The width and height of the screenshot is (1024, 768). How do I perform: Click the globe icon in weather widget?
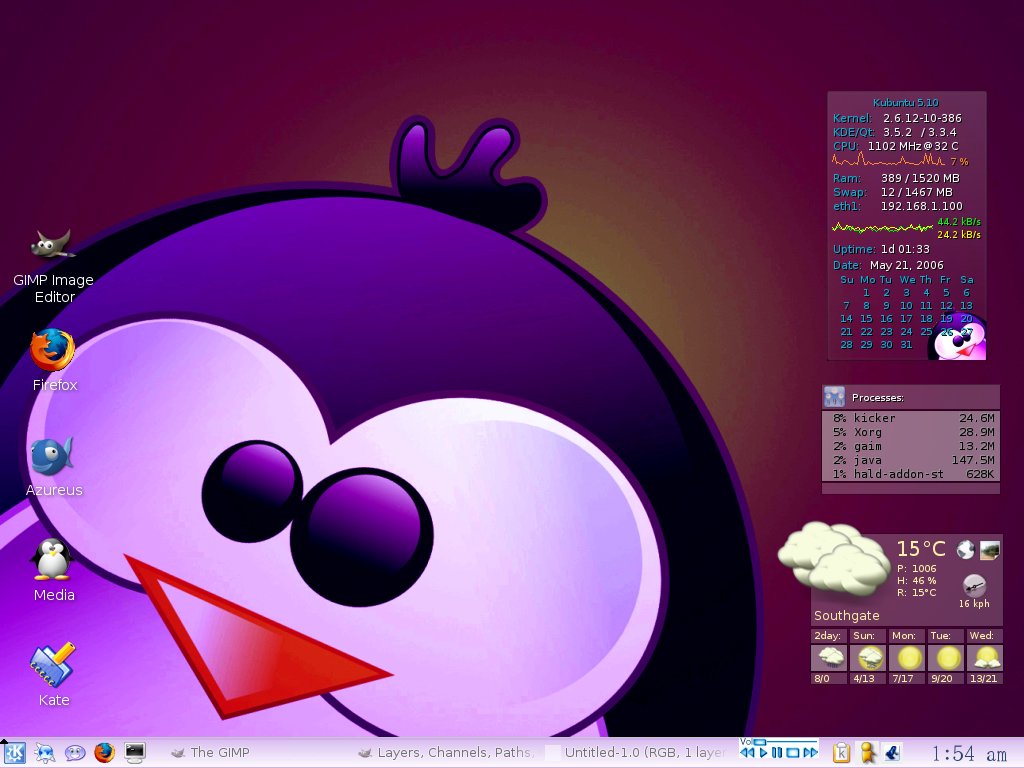(965, 550)
